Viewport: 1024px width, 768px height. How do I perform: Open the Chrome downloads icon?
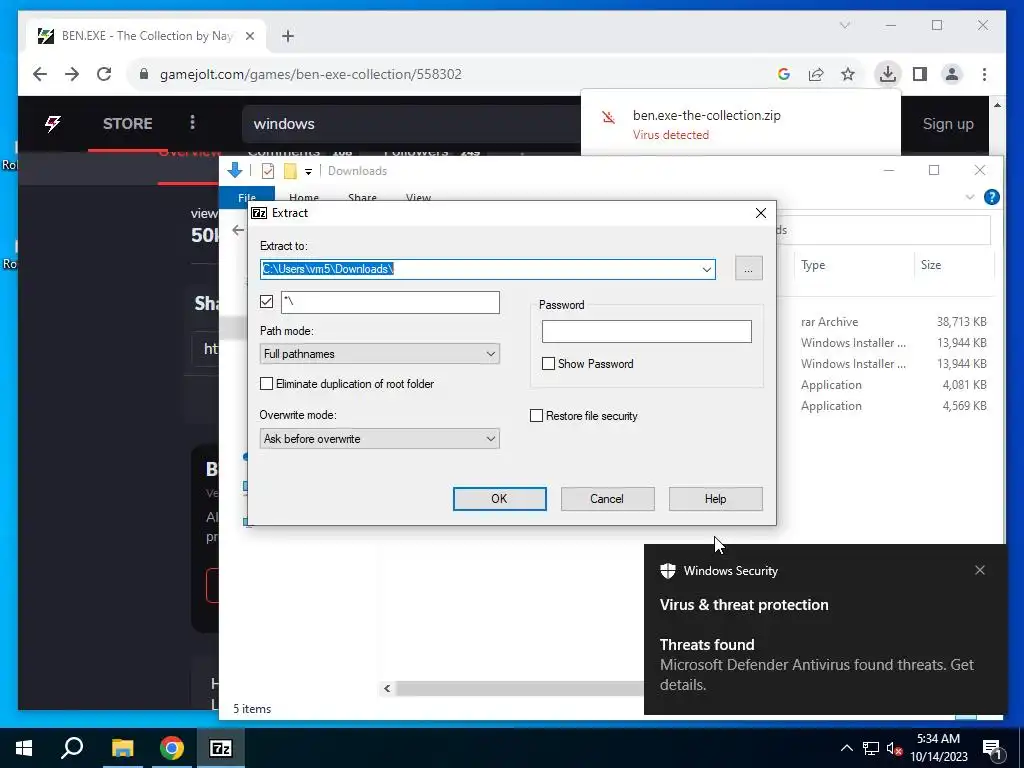(x=888, y=74)
